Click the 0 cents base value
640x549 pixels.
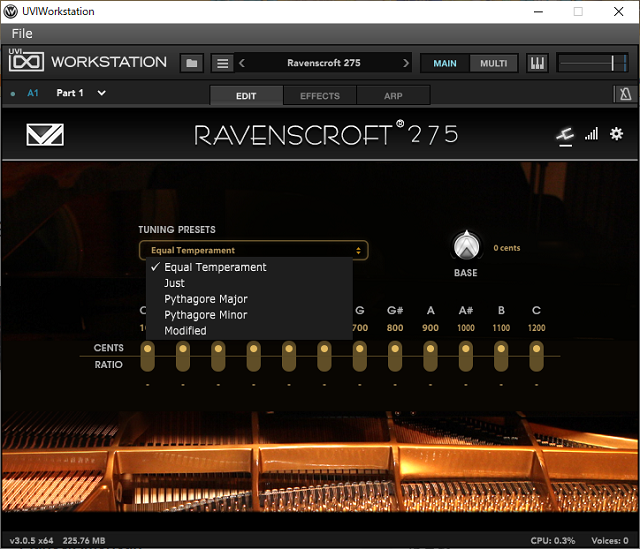coord(507,248)
